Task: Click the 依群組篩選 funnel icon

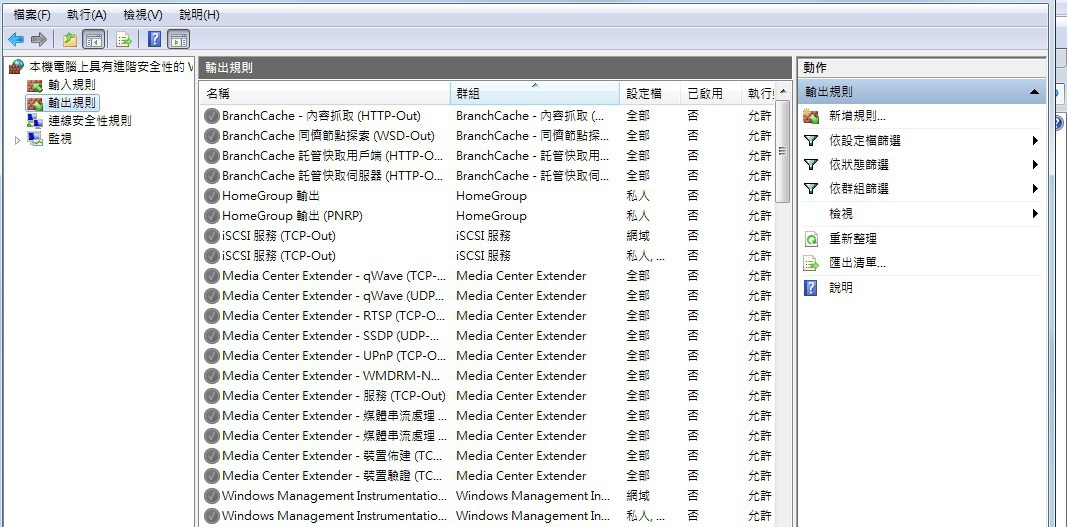Action: click(810, 189)
